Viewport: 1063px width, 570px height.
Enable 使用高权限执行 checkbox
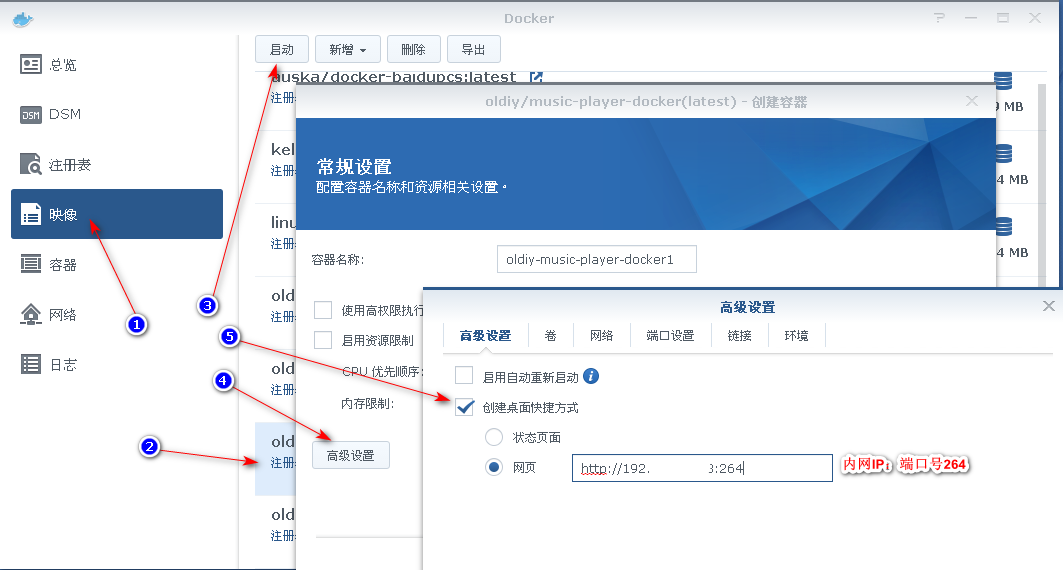click(323, 310)
